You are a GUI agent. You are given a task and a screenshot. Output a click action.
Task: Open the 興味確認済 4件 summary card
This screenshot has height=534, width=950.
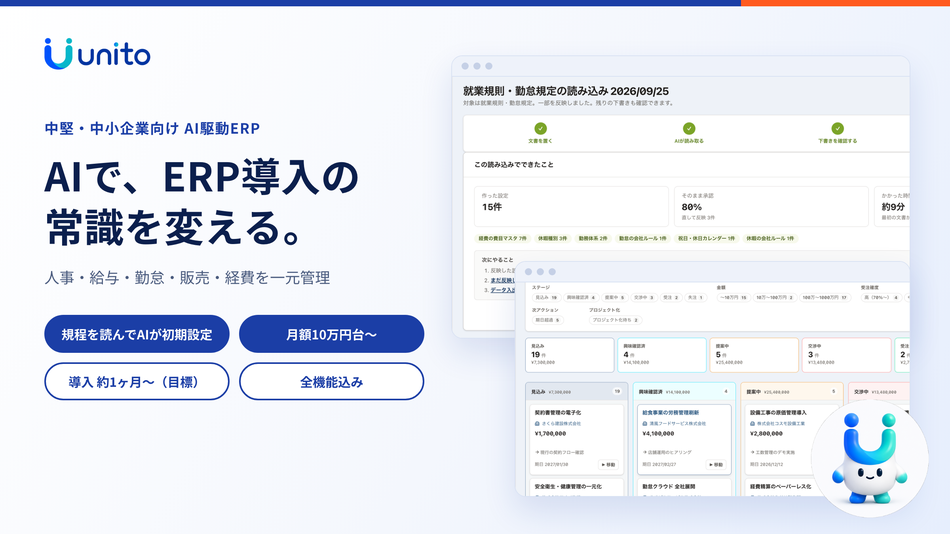pyautogui.click(x=662, y=355)
